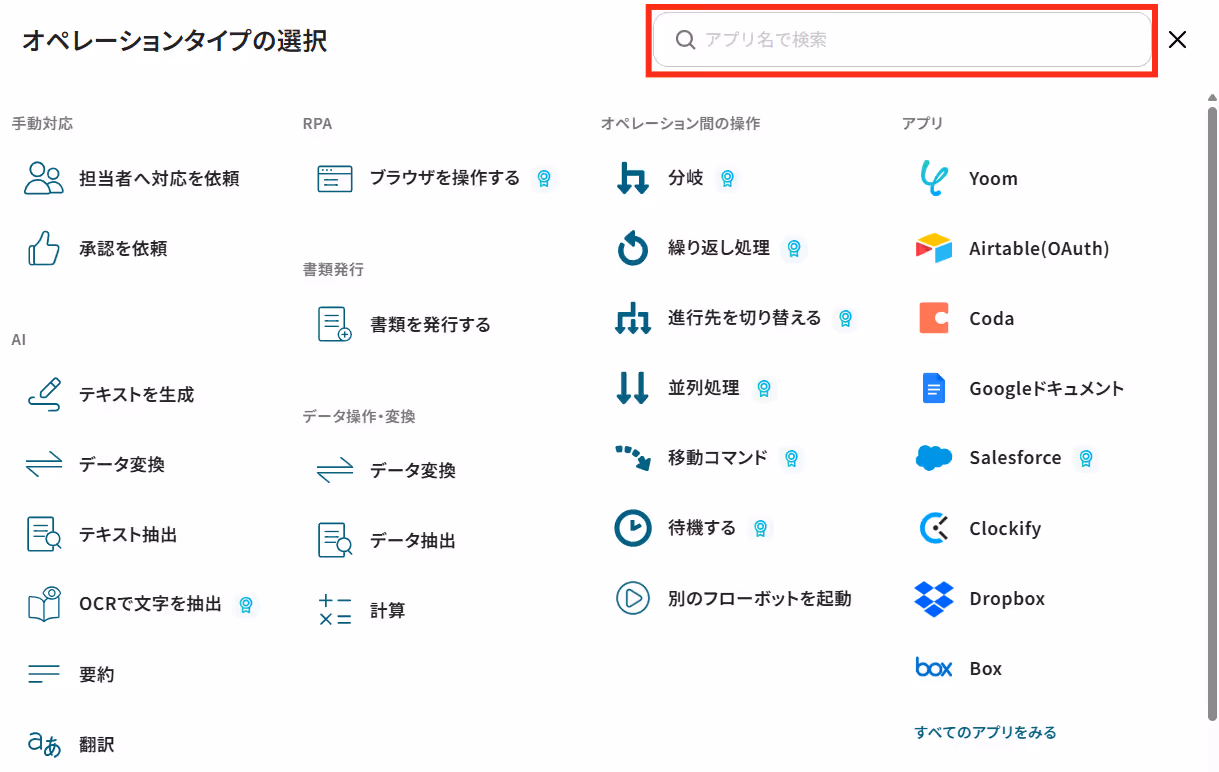1219x772 pixels.
Task: Choose the 並列処理 label
Action: coord(704,388)
